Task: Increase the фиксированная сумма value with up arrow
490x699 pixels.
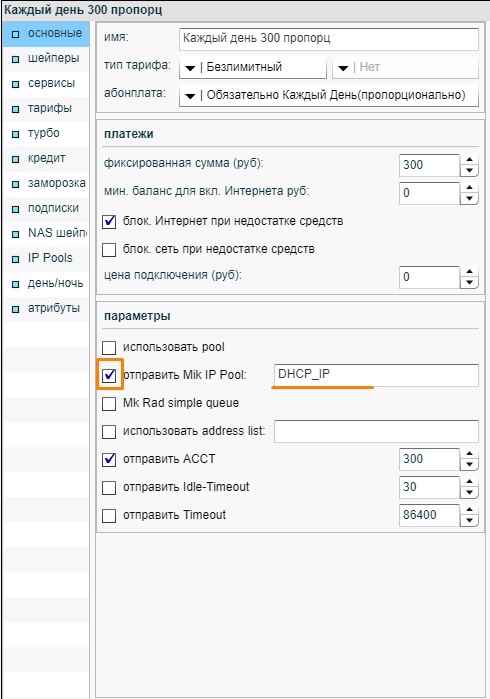Action: coord(469,160)
